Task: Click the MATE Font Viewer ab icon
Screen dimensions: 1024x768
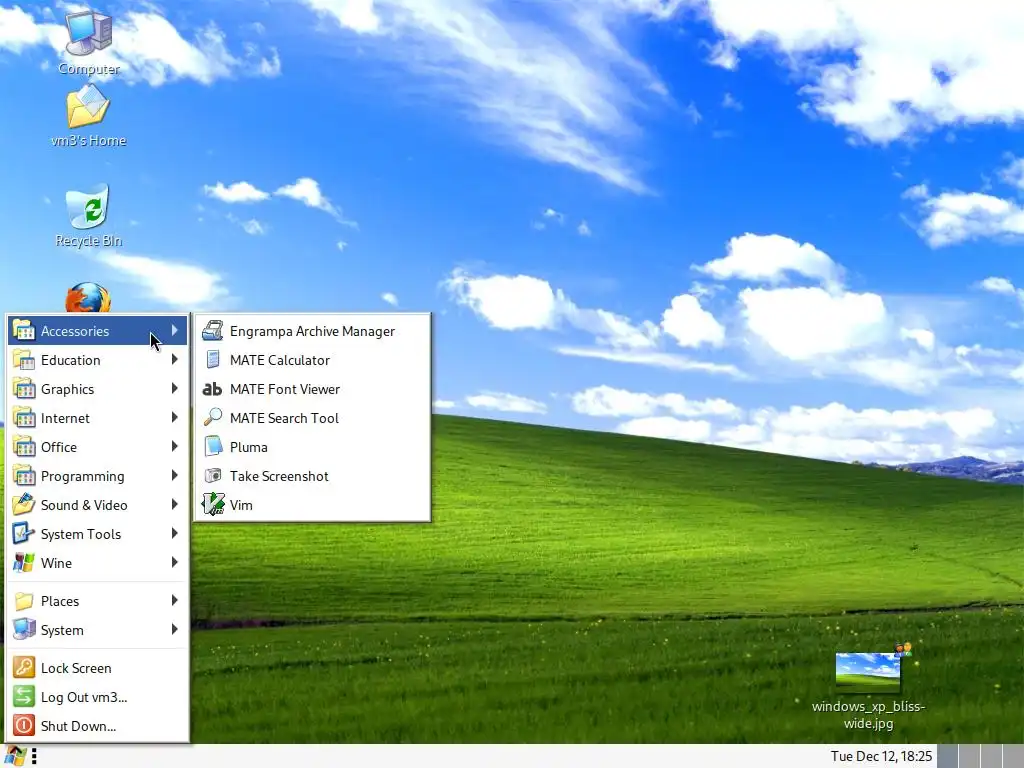Action: [x=212, y=389]
